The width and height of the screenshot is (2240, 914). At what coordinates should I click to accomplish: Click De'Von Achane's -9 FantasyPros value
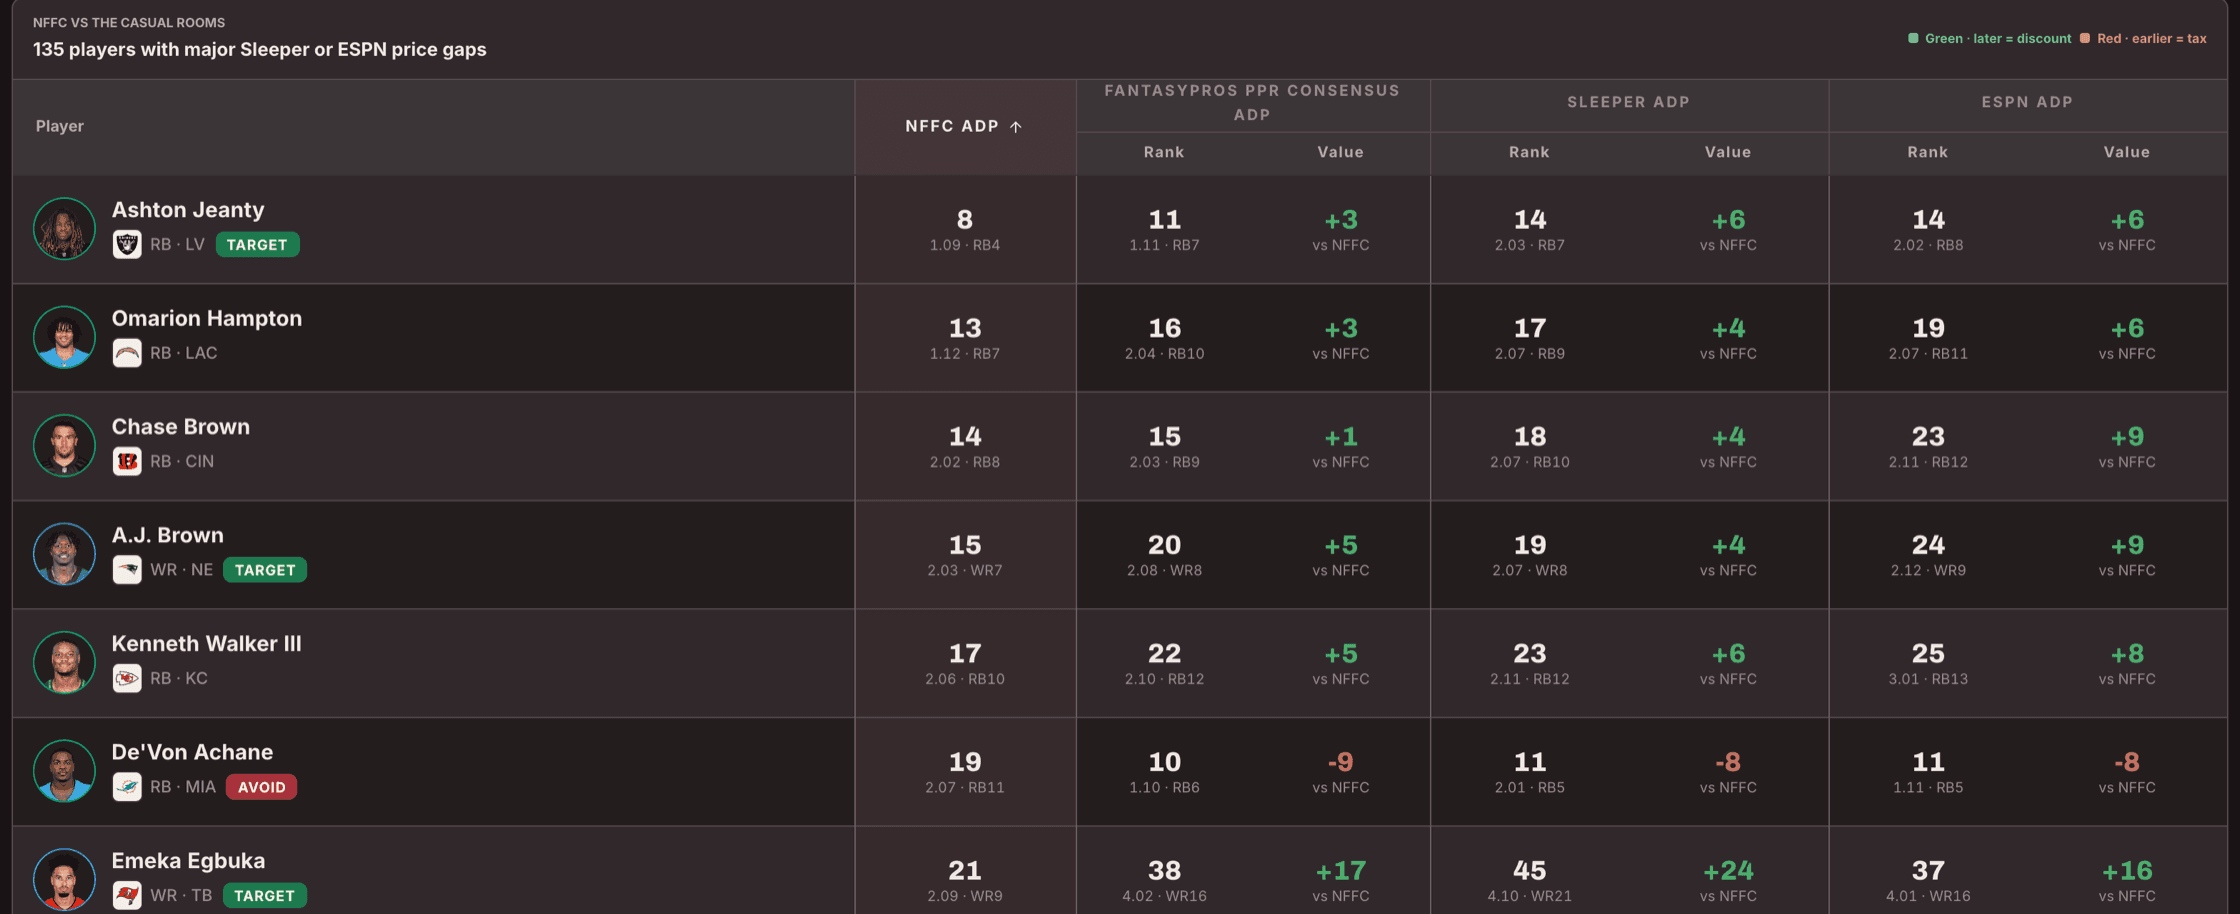pos(1340,762)
